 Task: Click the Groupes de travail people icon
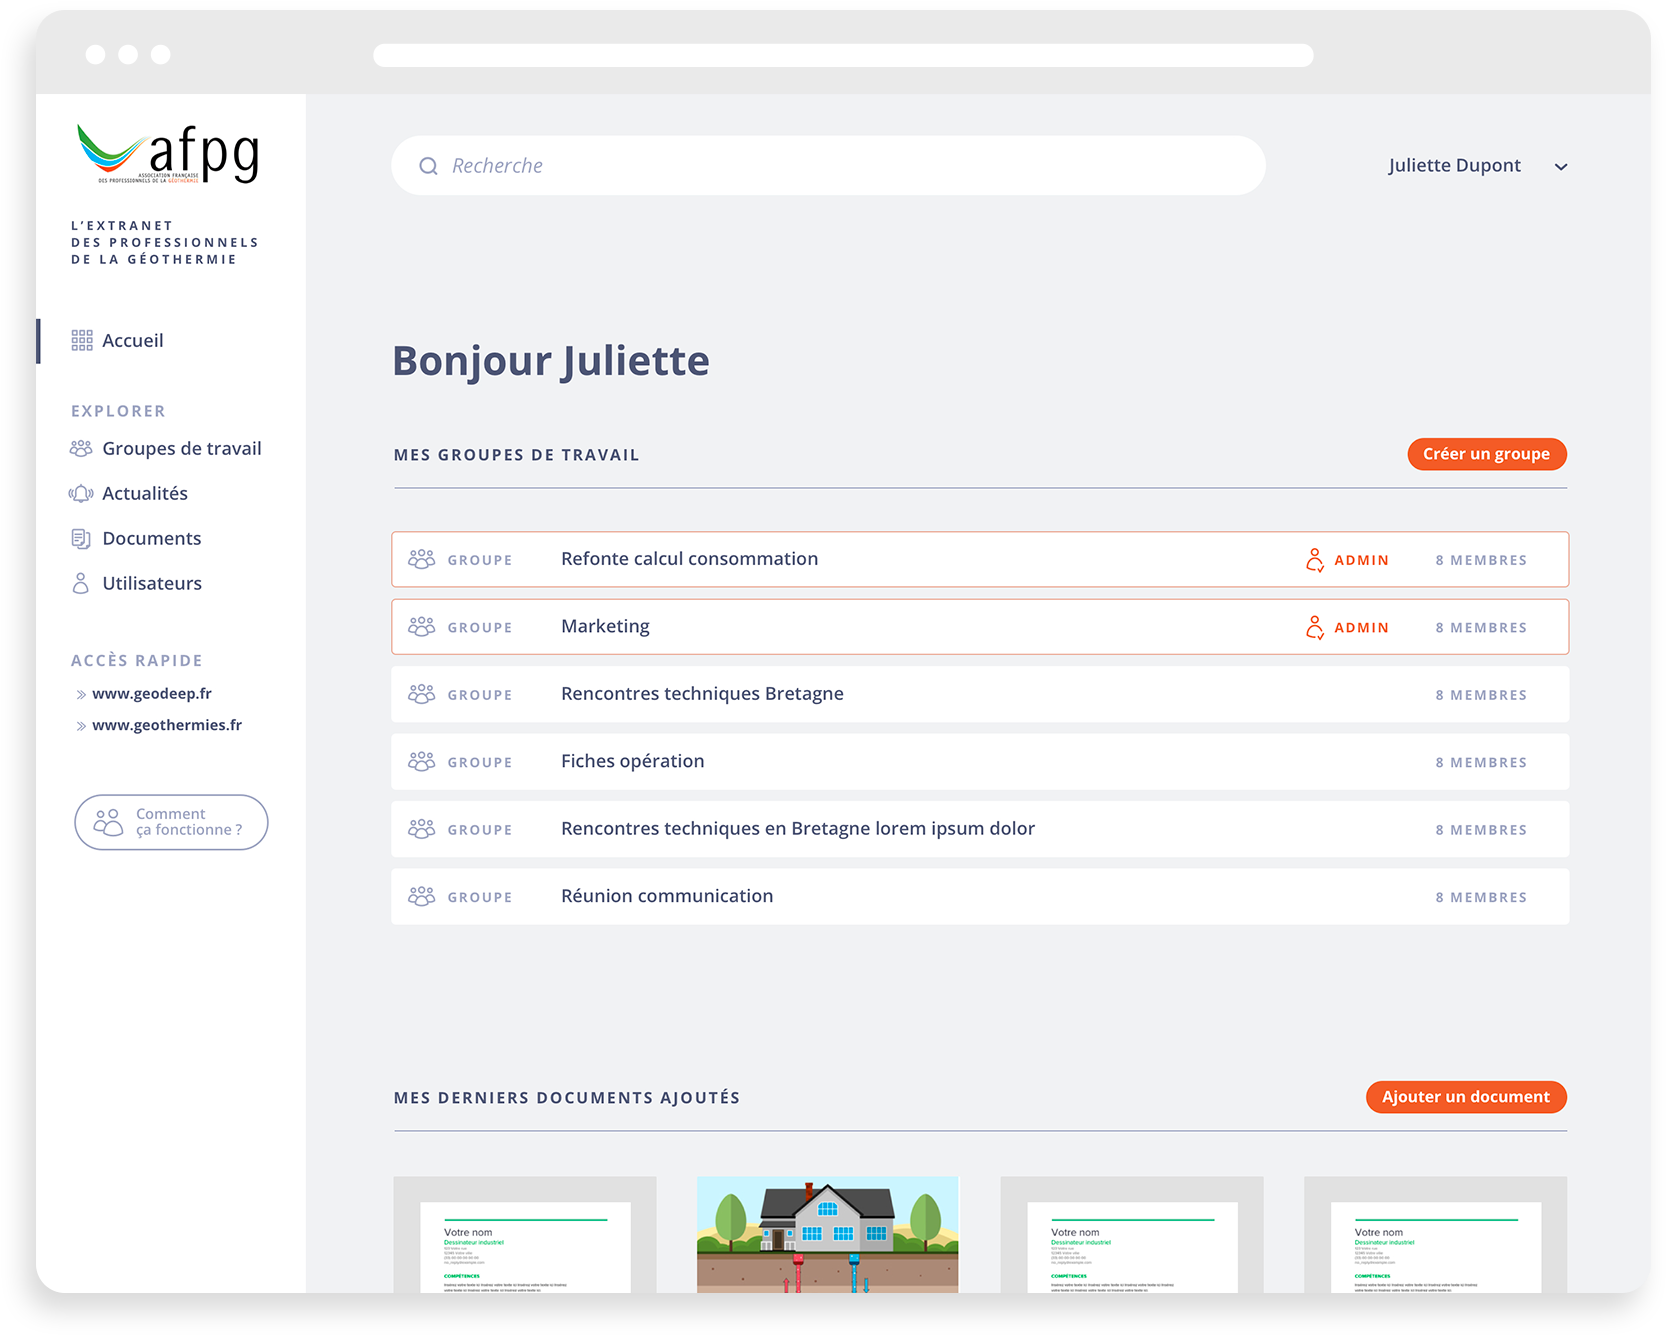coord(81,449)
